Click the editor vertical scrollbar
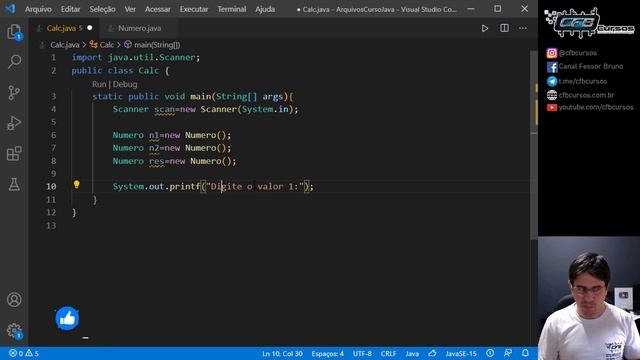The height and width of the screenshot is (360, 640). pyautogui.click(x=534, y=145)
